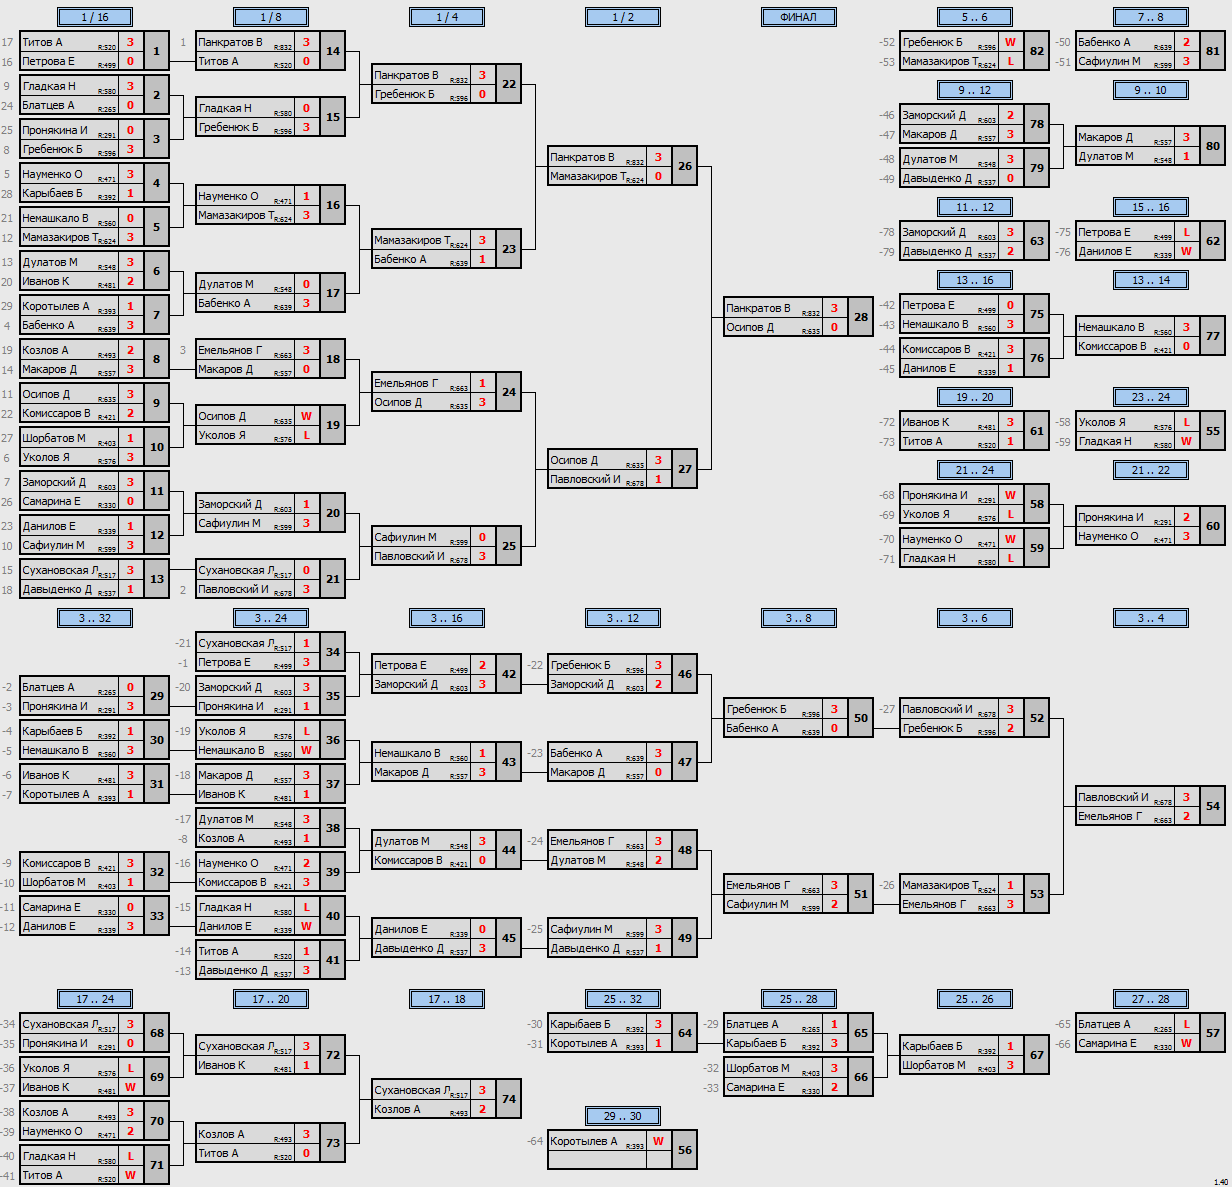
Task: Click the "25 .. 28" bracket header
Action: click(x=799, y=999)
